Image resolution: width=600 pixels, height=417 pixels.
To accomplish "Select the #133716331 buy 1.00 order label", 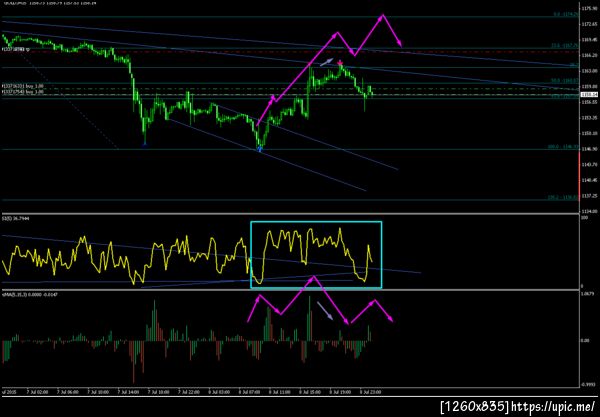I will [x=23, y=86].
